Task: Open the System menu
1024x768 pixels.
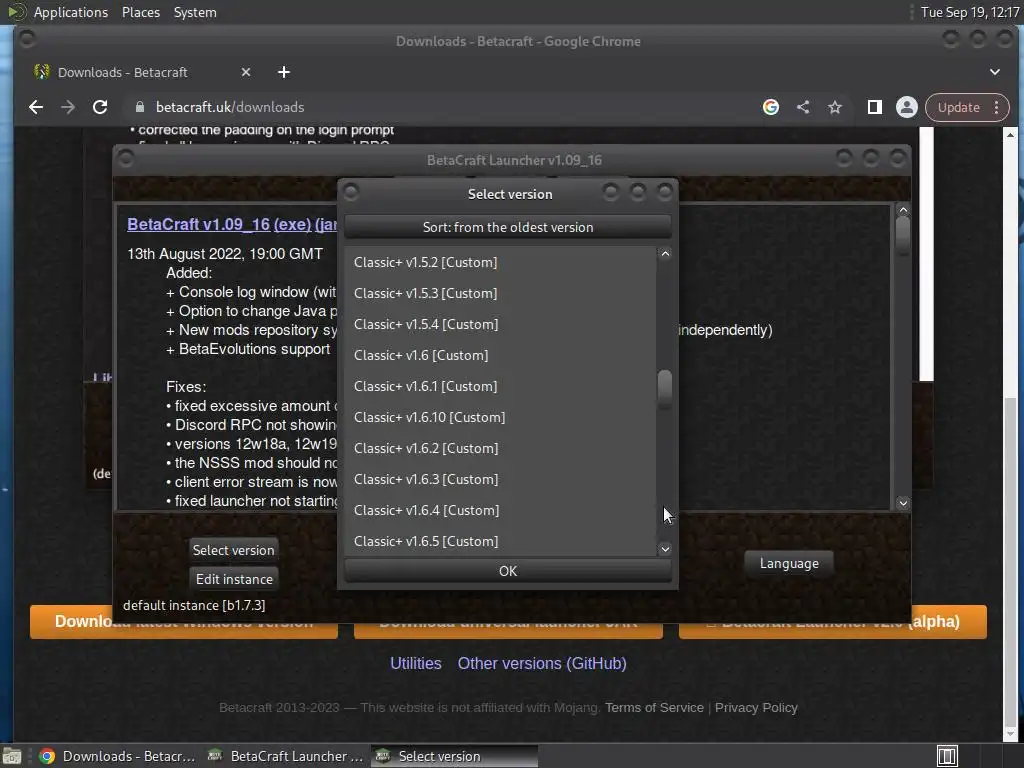Action: coord(195,12)
